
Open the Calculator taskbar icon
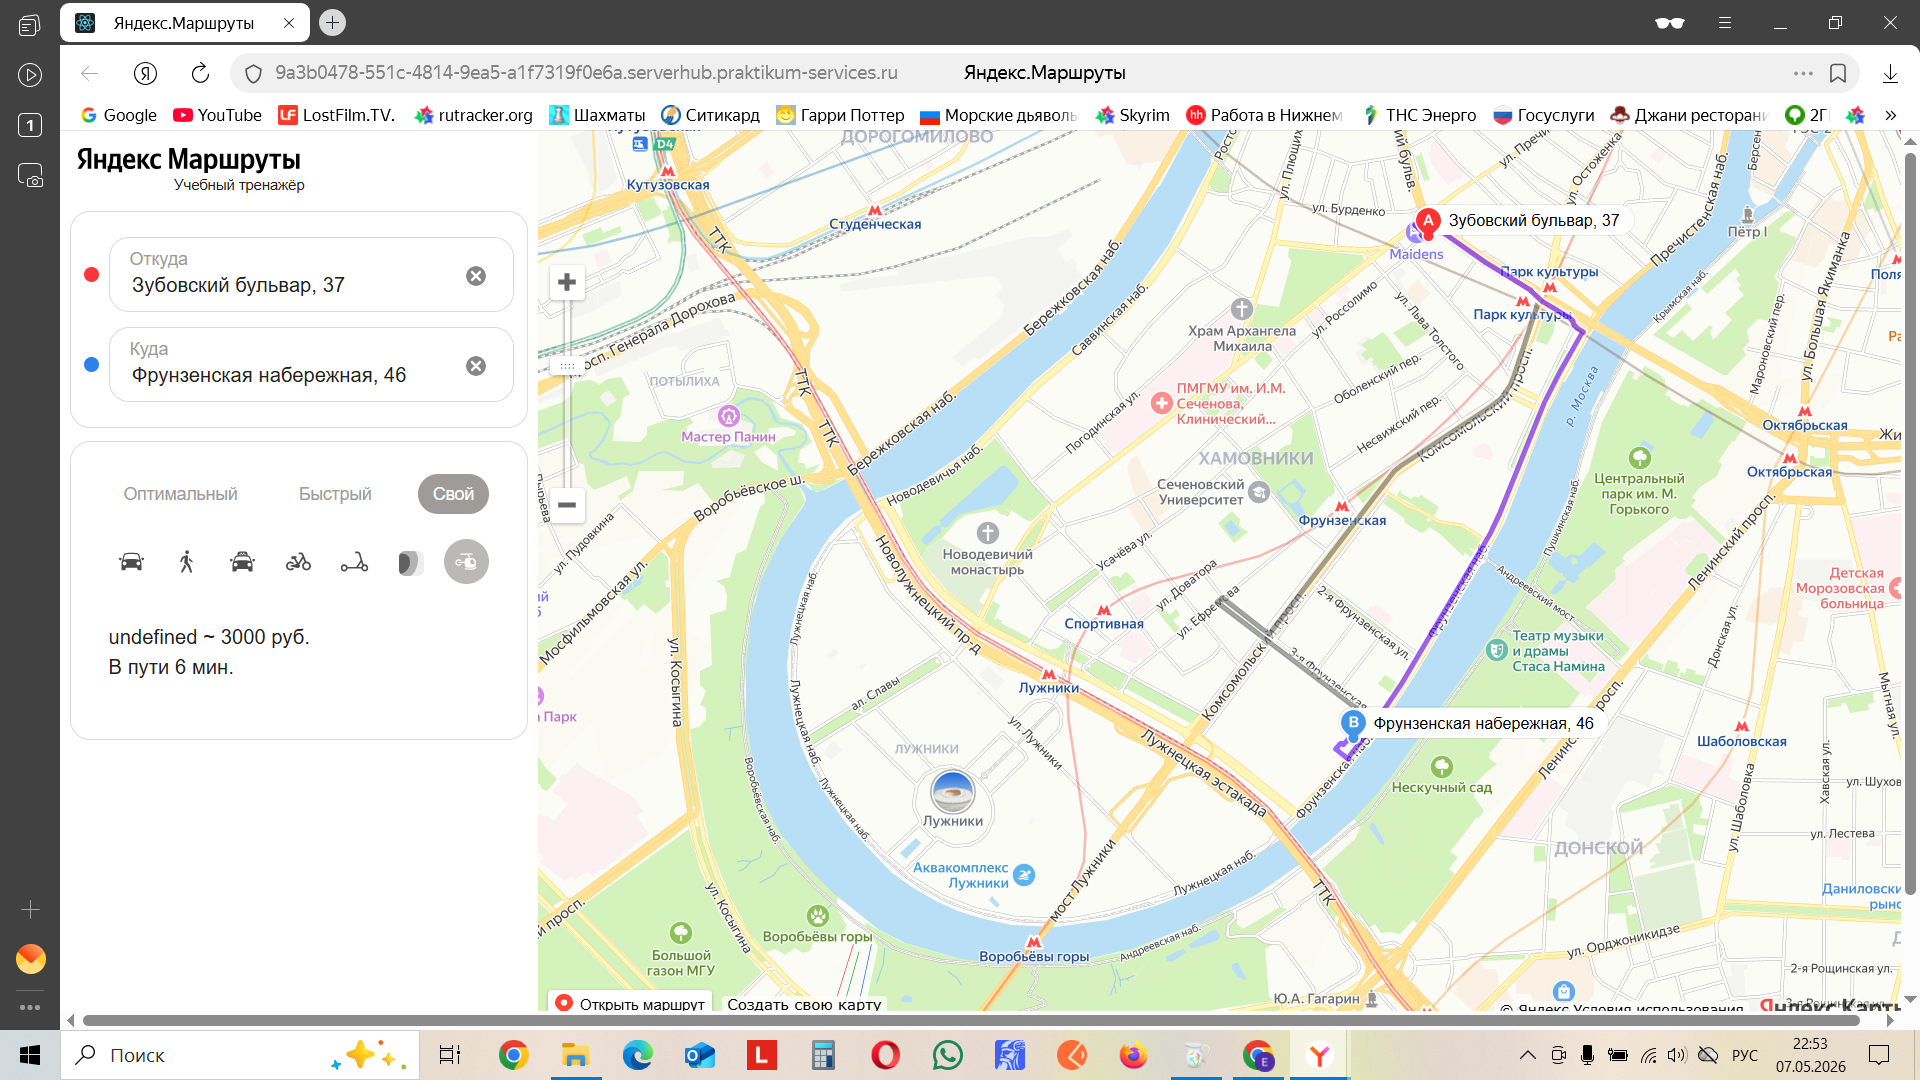pyautogui.click(x=823, y=1055)
